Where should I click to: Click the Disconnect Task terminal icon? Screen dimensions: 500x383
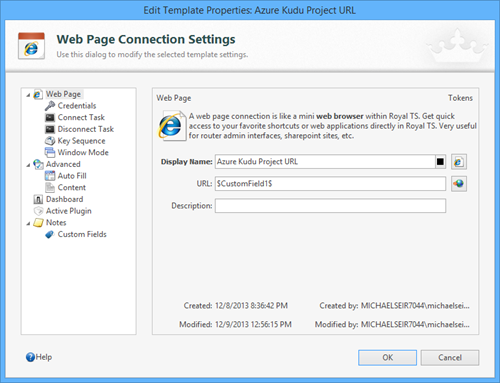click(x=50, y=129)
